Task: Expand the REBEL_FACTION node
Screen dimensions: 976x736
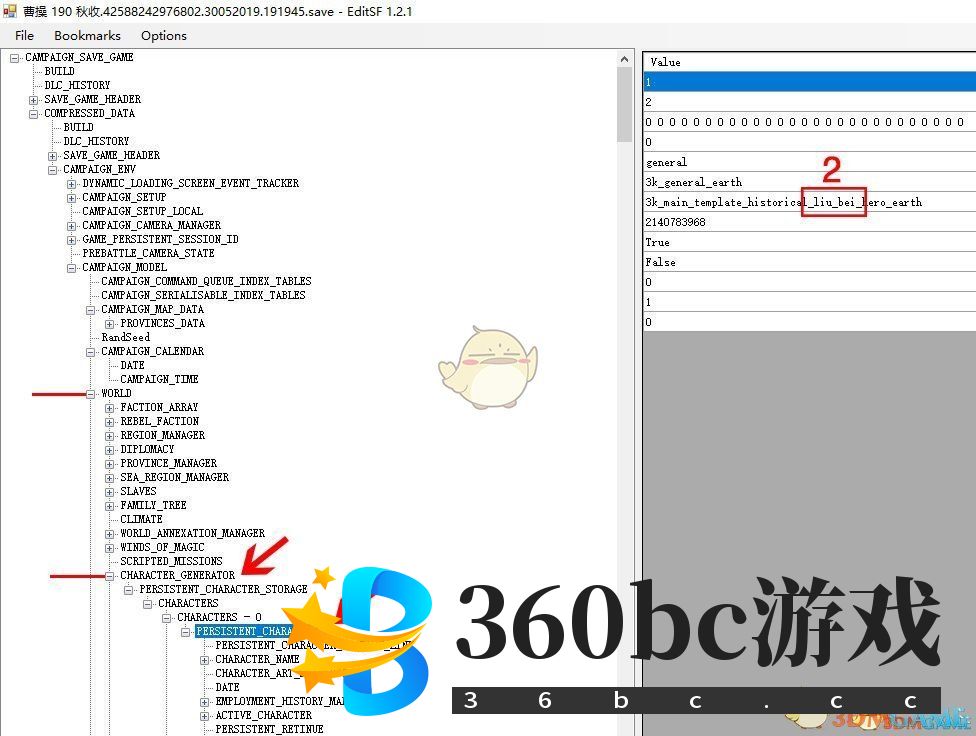Action: coord(110,422)
